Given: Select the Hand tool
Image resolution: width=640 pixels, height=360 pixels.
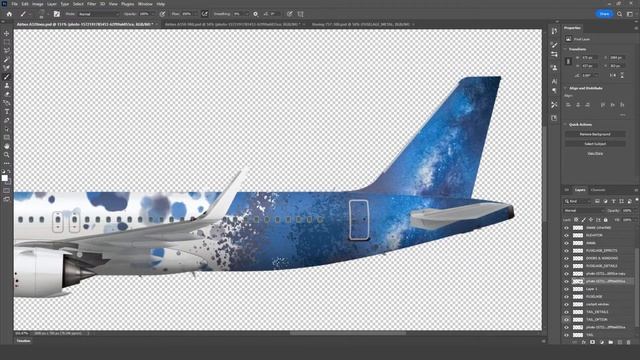Looking at the screenshot, I should click(x=7, y=146).
